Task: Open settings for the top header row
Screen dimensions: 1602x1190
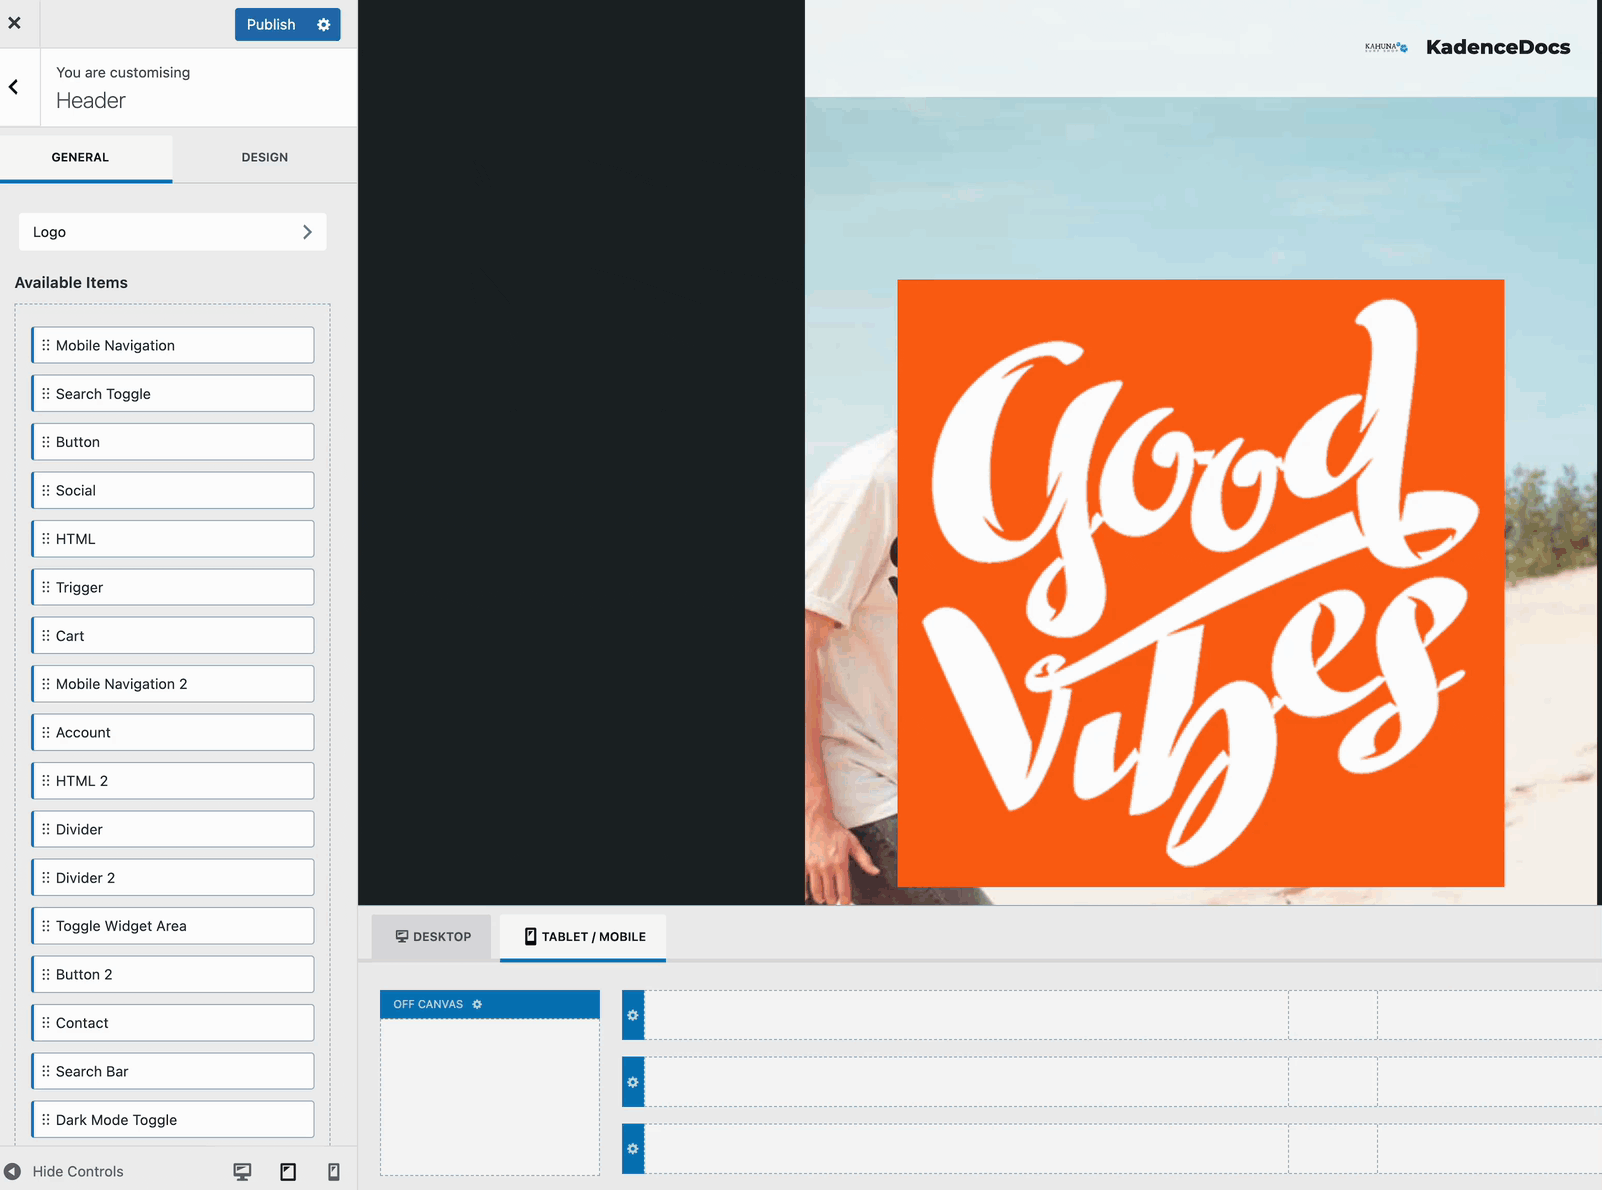Action: pyautogui.click(x=633, y=1015)
